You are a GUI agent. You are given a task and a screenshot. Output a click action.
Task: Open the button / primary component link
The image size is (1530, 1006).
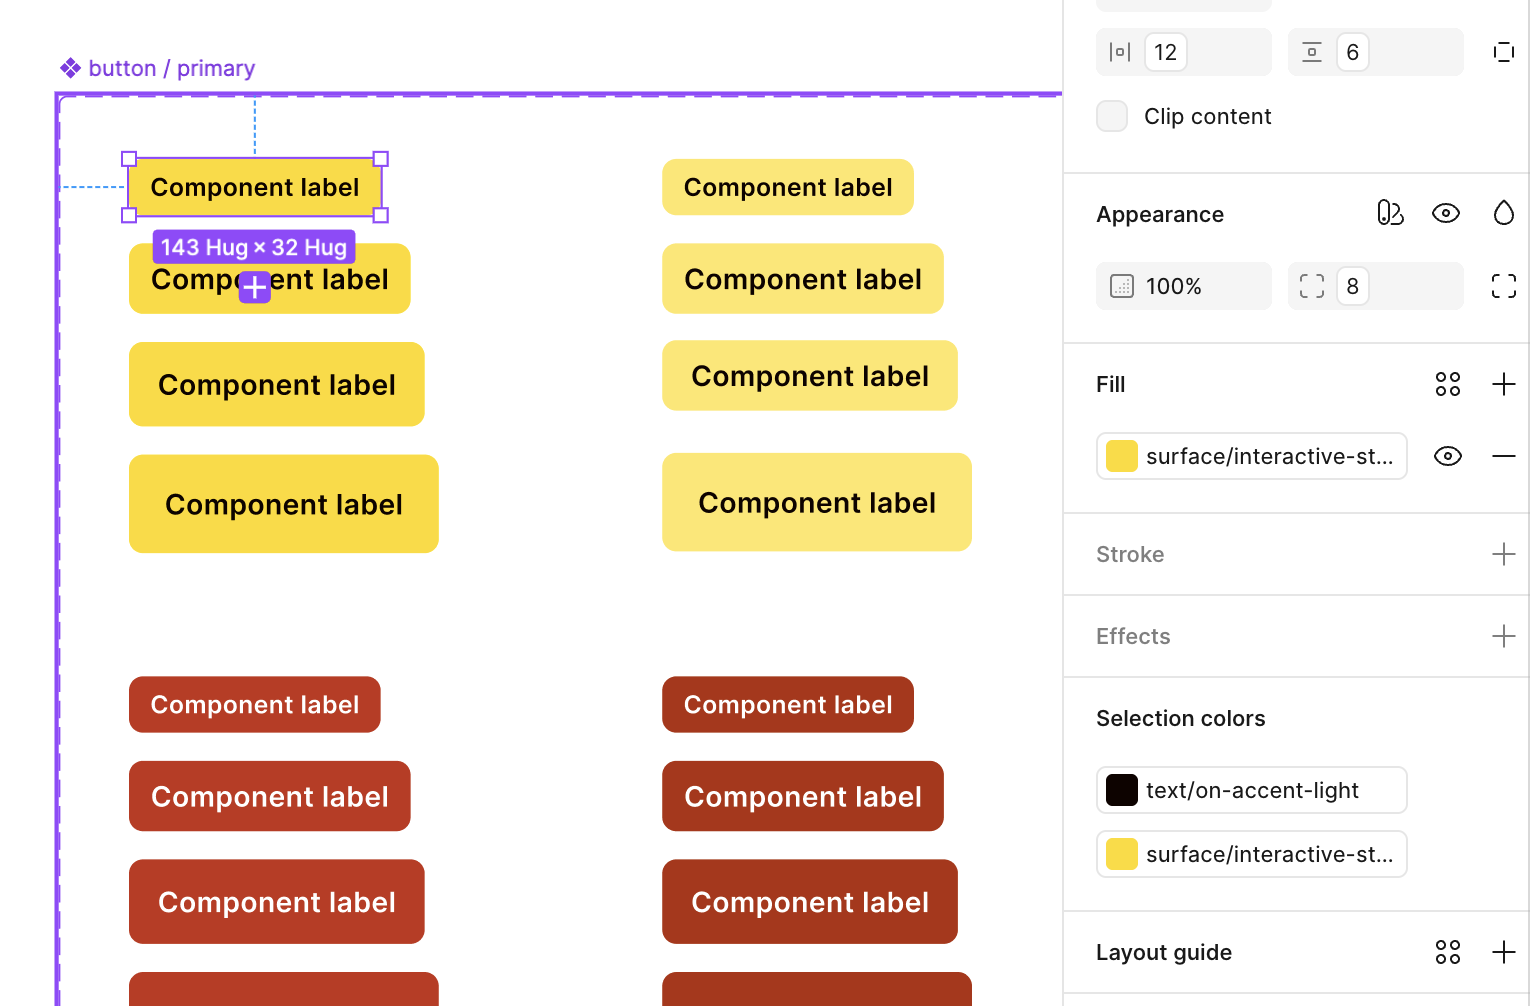(171, 68)
